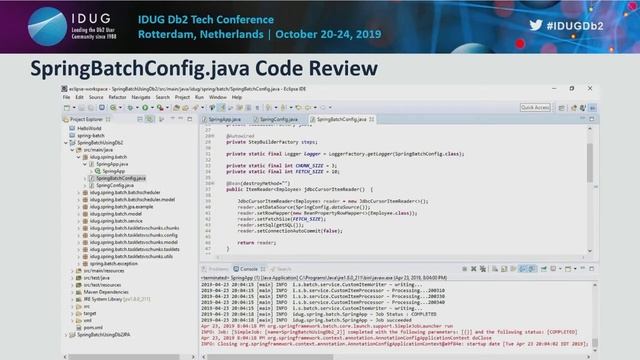The width and height of the screenshot is (640, 360).
Task: Open the Project menu
Action: tap(182, 97)
